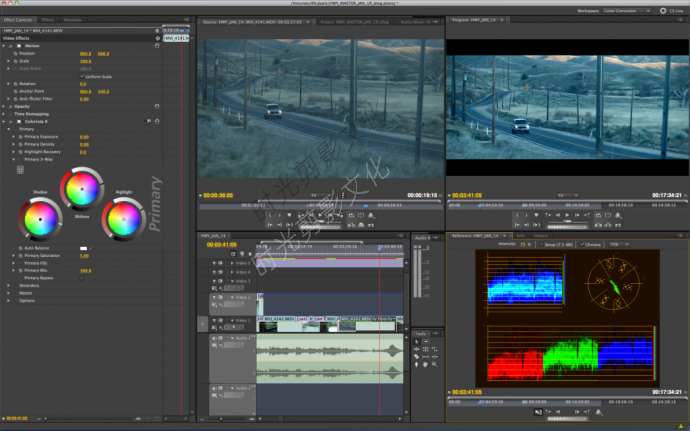Reset the Opacity effect
The image size is (690, 431).
click(x=157, y=106)
